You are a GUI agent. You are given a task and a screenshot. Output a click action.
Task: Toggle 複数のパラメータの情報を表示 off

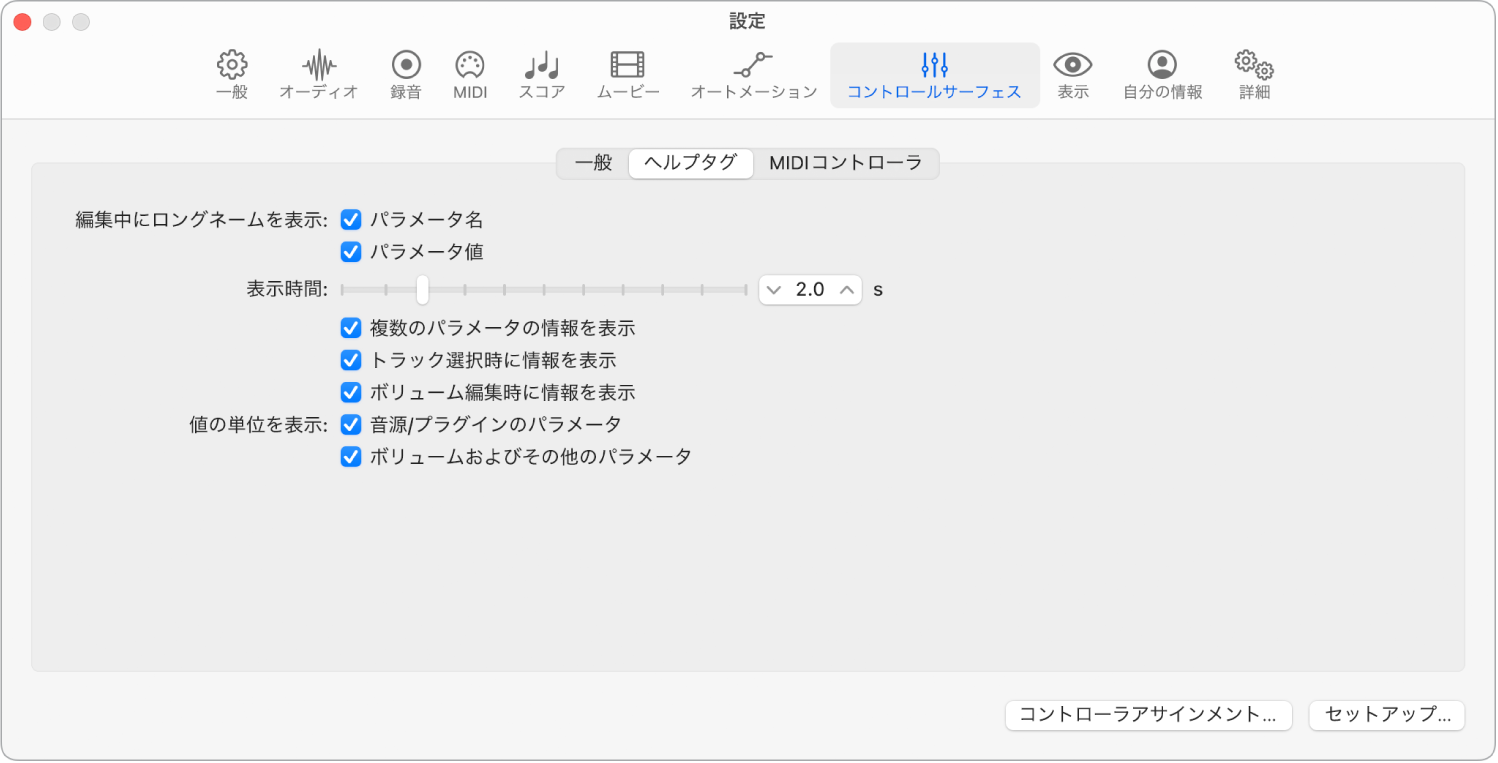tap(350, 327)
